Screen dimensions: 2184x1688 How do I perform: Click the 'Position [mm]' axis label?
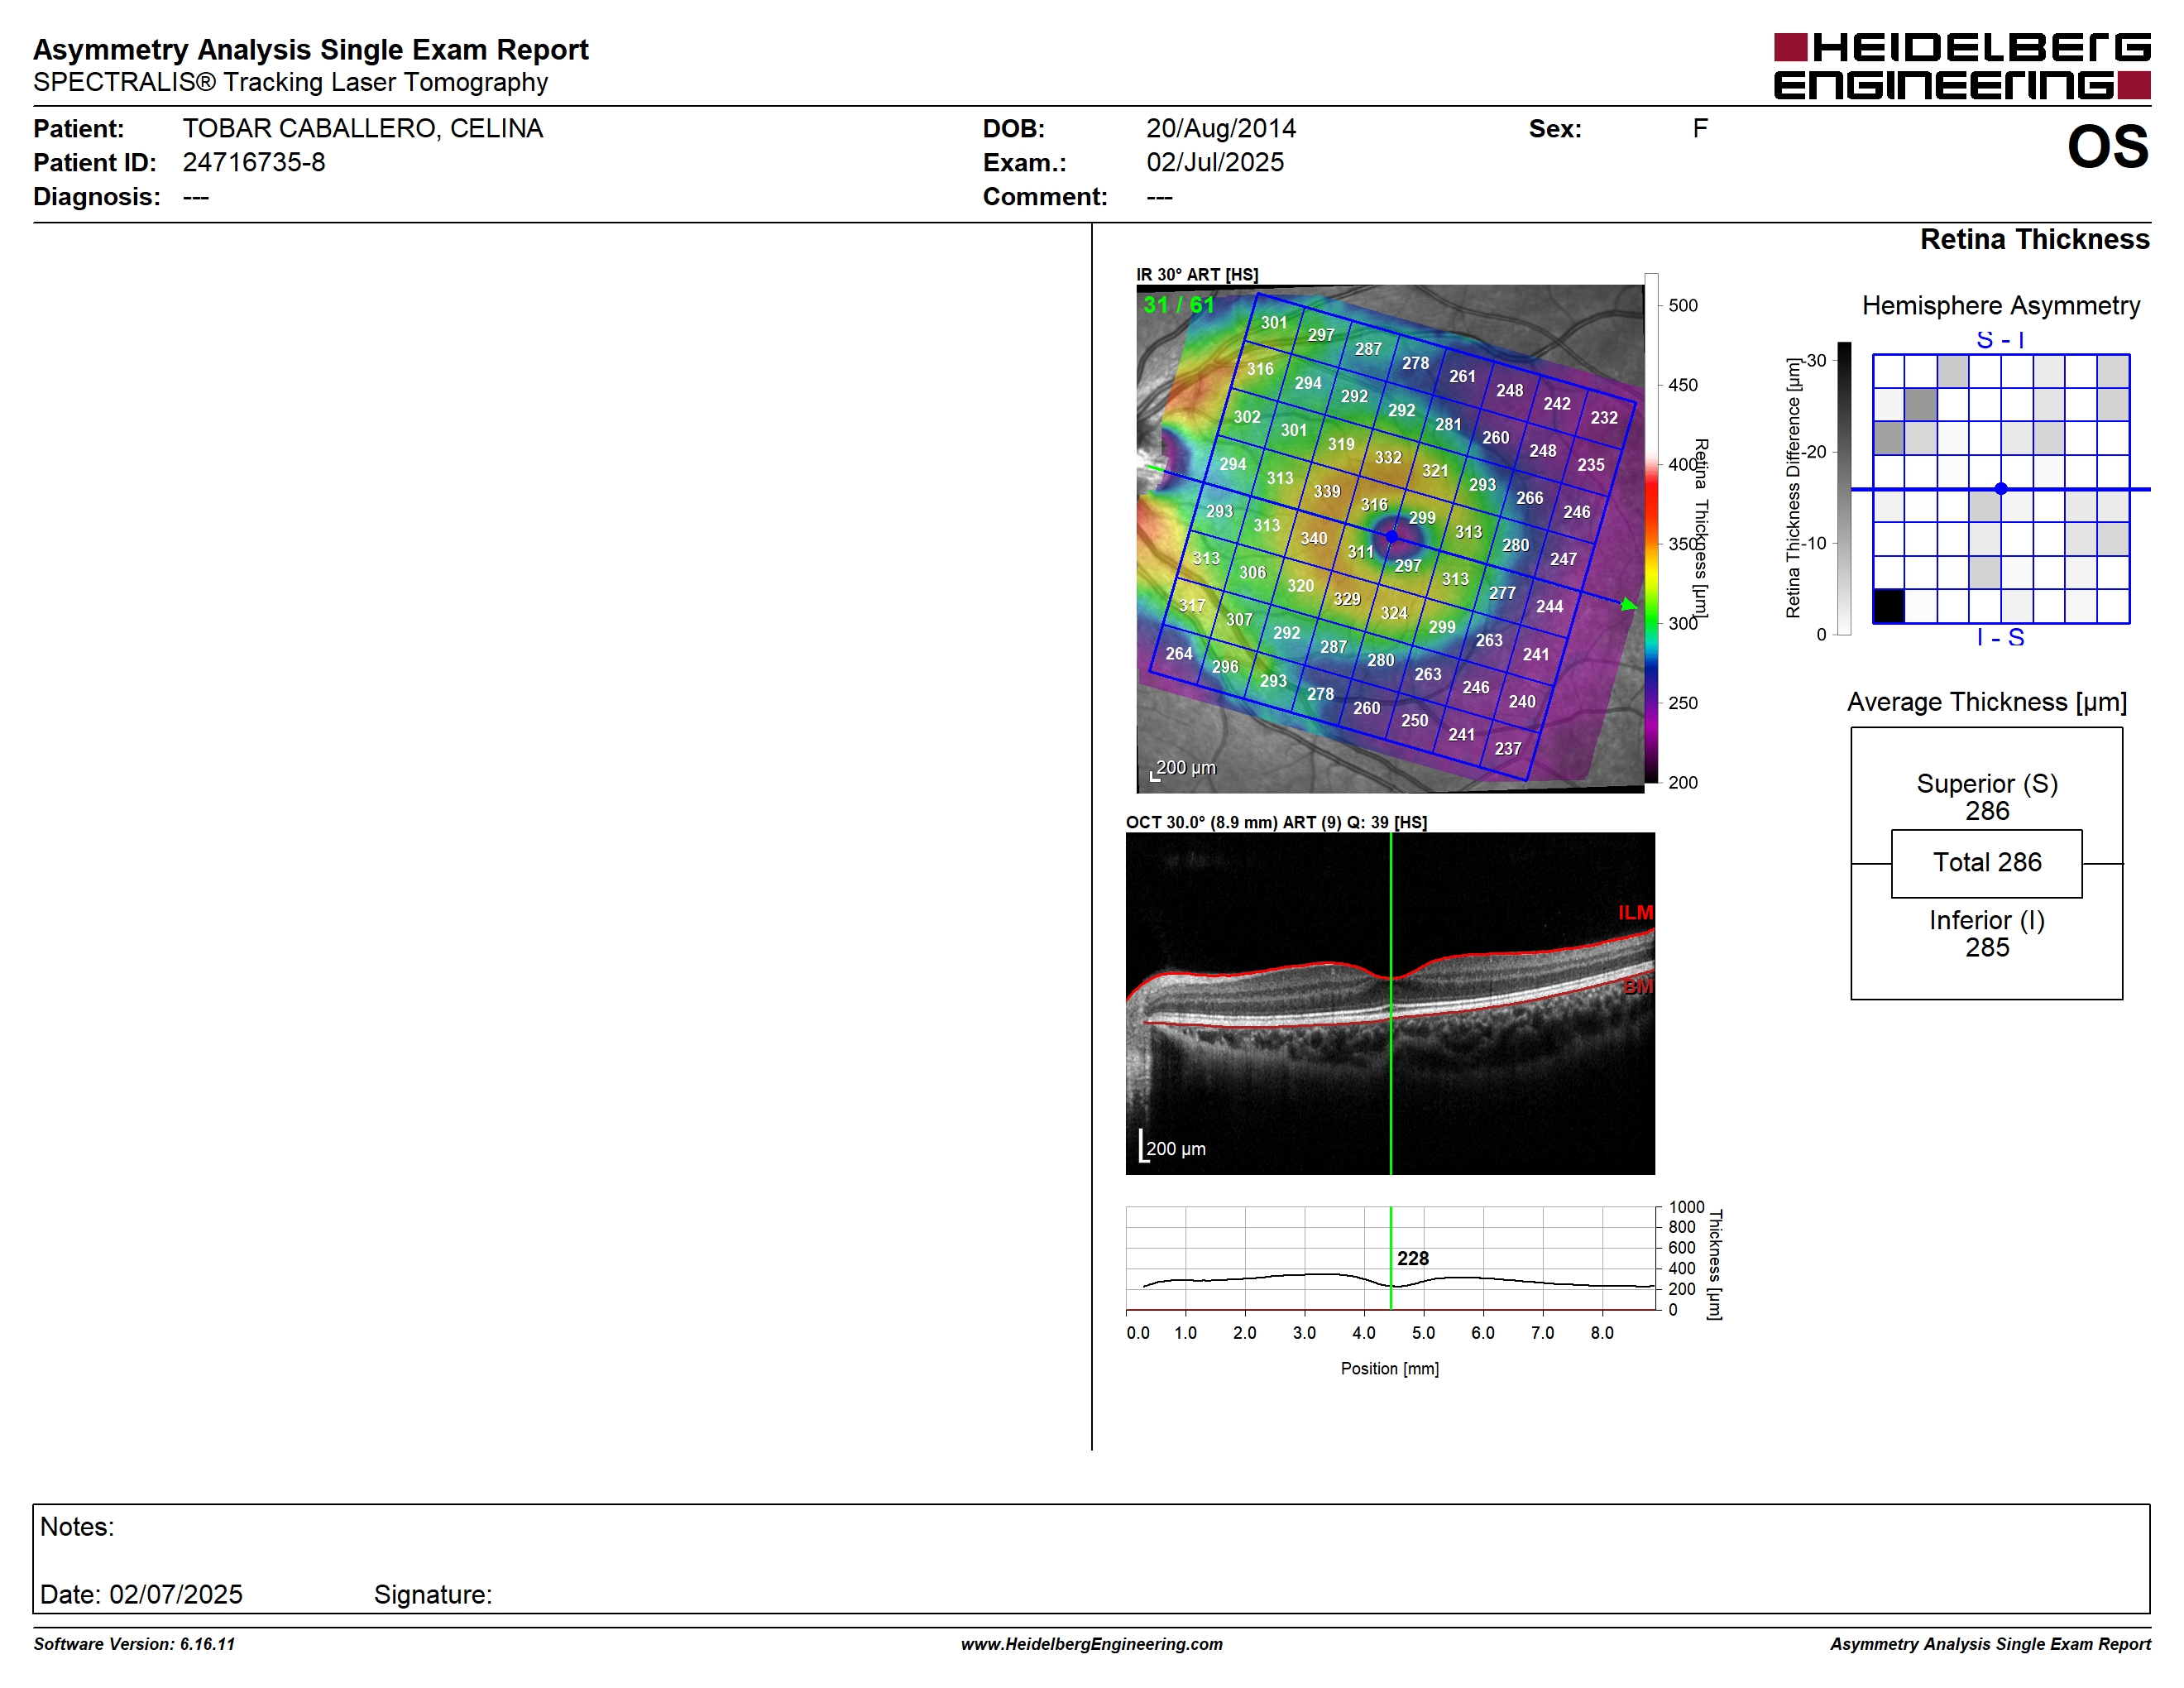(x=1390, y=1369)
